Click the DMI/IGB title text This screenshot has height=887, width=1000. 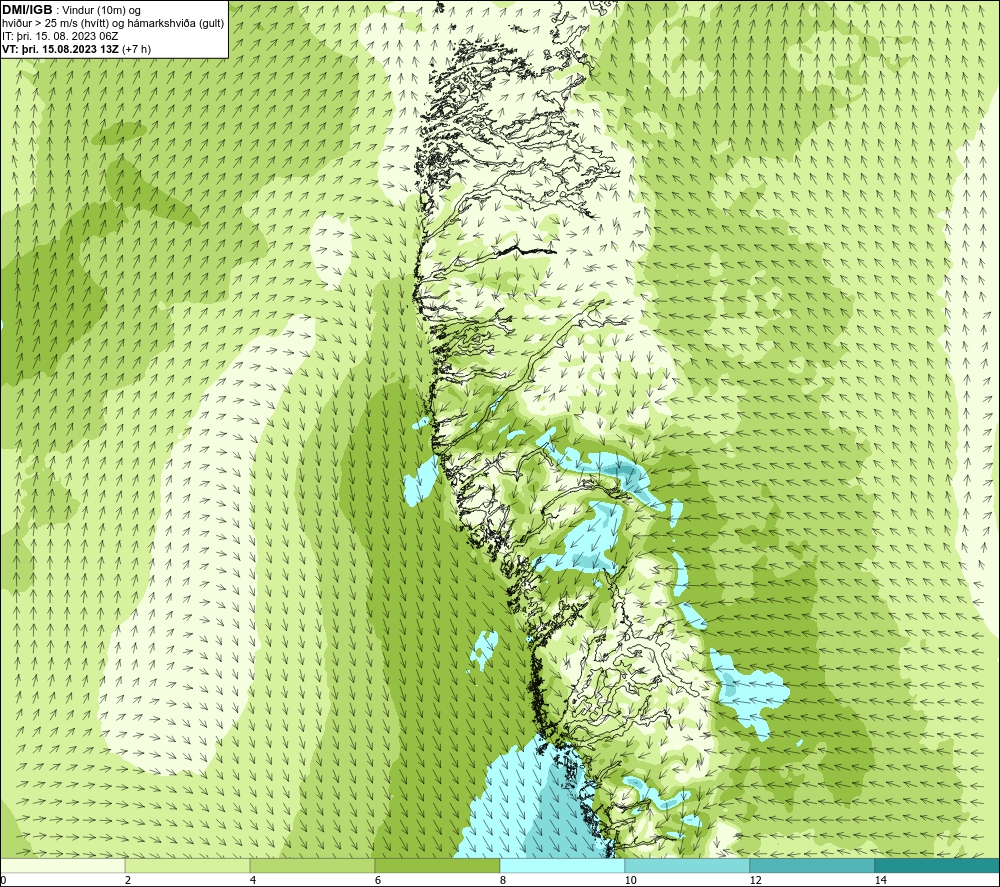27,10
